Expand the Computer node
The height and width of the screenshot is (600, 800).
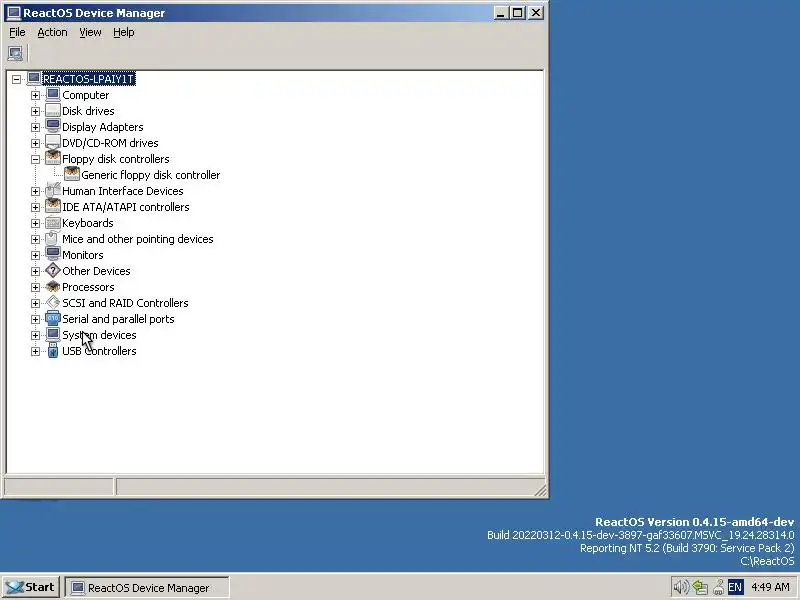[35, 95]
